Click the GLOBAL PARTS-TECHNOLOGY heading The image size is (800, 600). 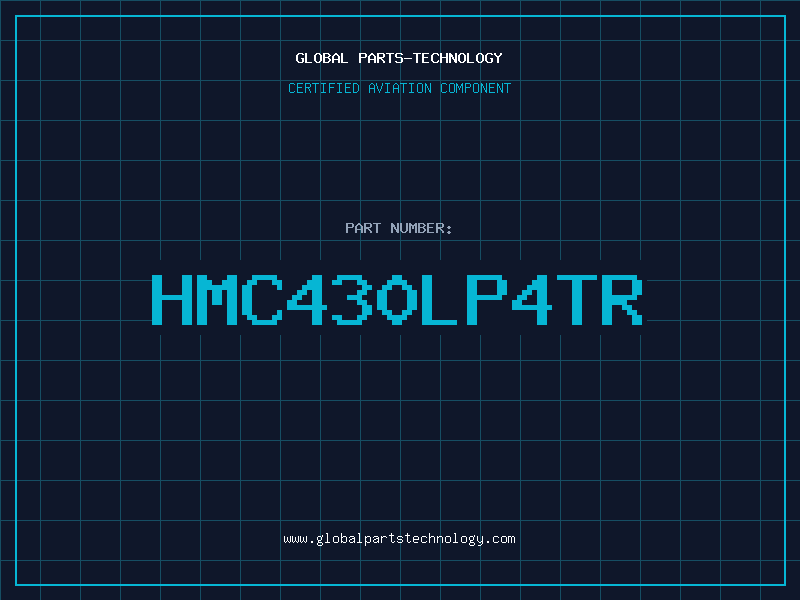coord(399,58)
